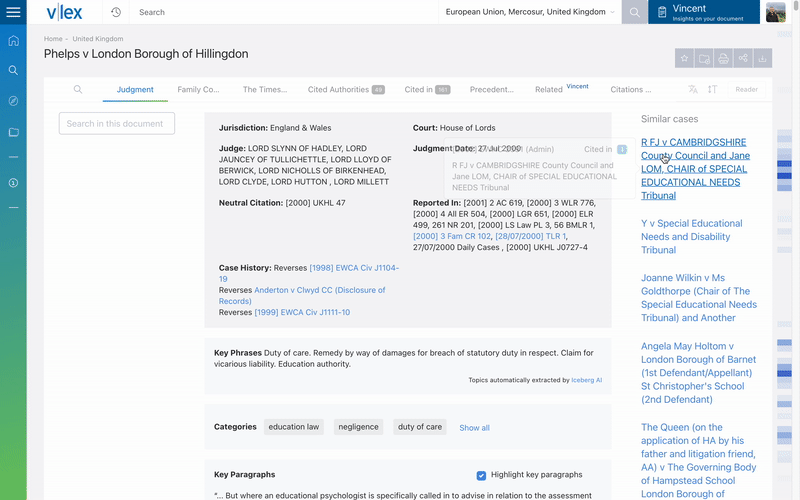Open the Iceberg AI link
Screen dimensions: 800x500
tap(586, 380)
